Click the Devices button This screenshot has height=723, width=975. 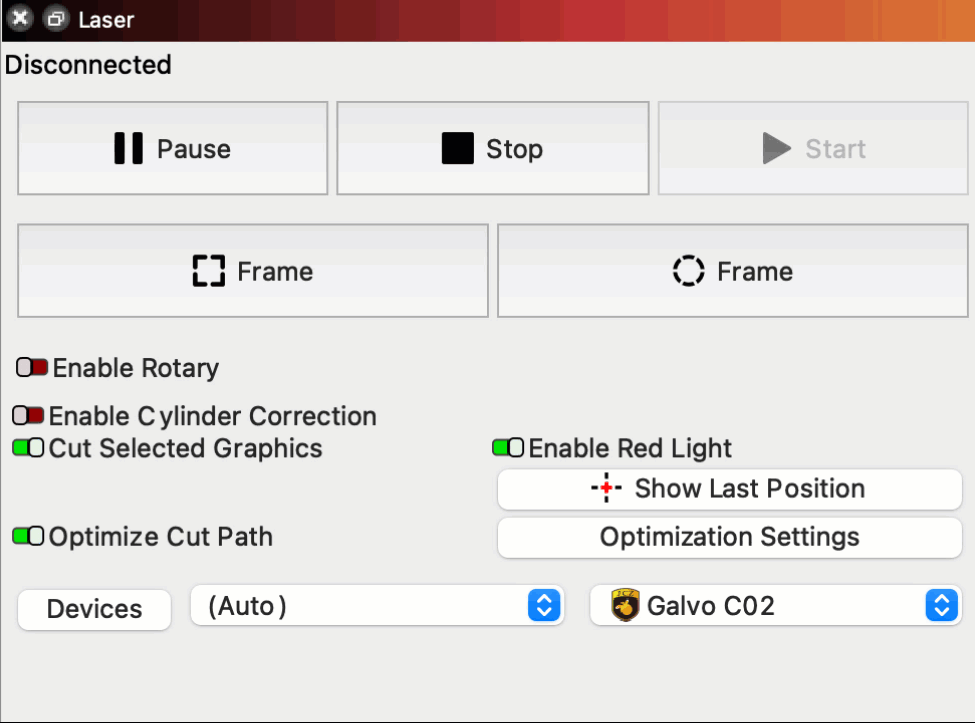point(94,609)
